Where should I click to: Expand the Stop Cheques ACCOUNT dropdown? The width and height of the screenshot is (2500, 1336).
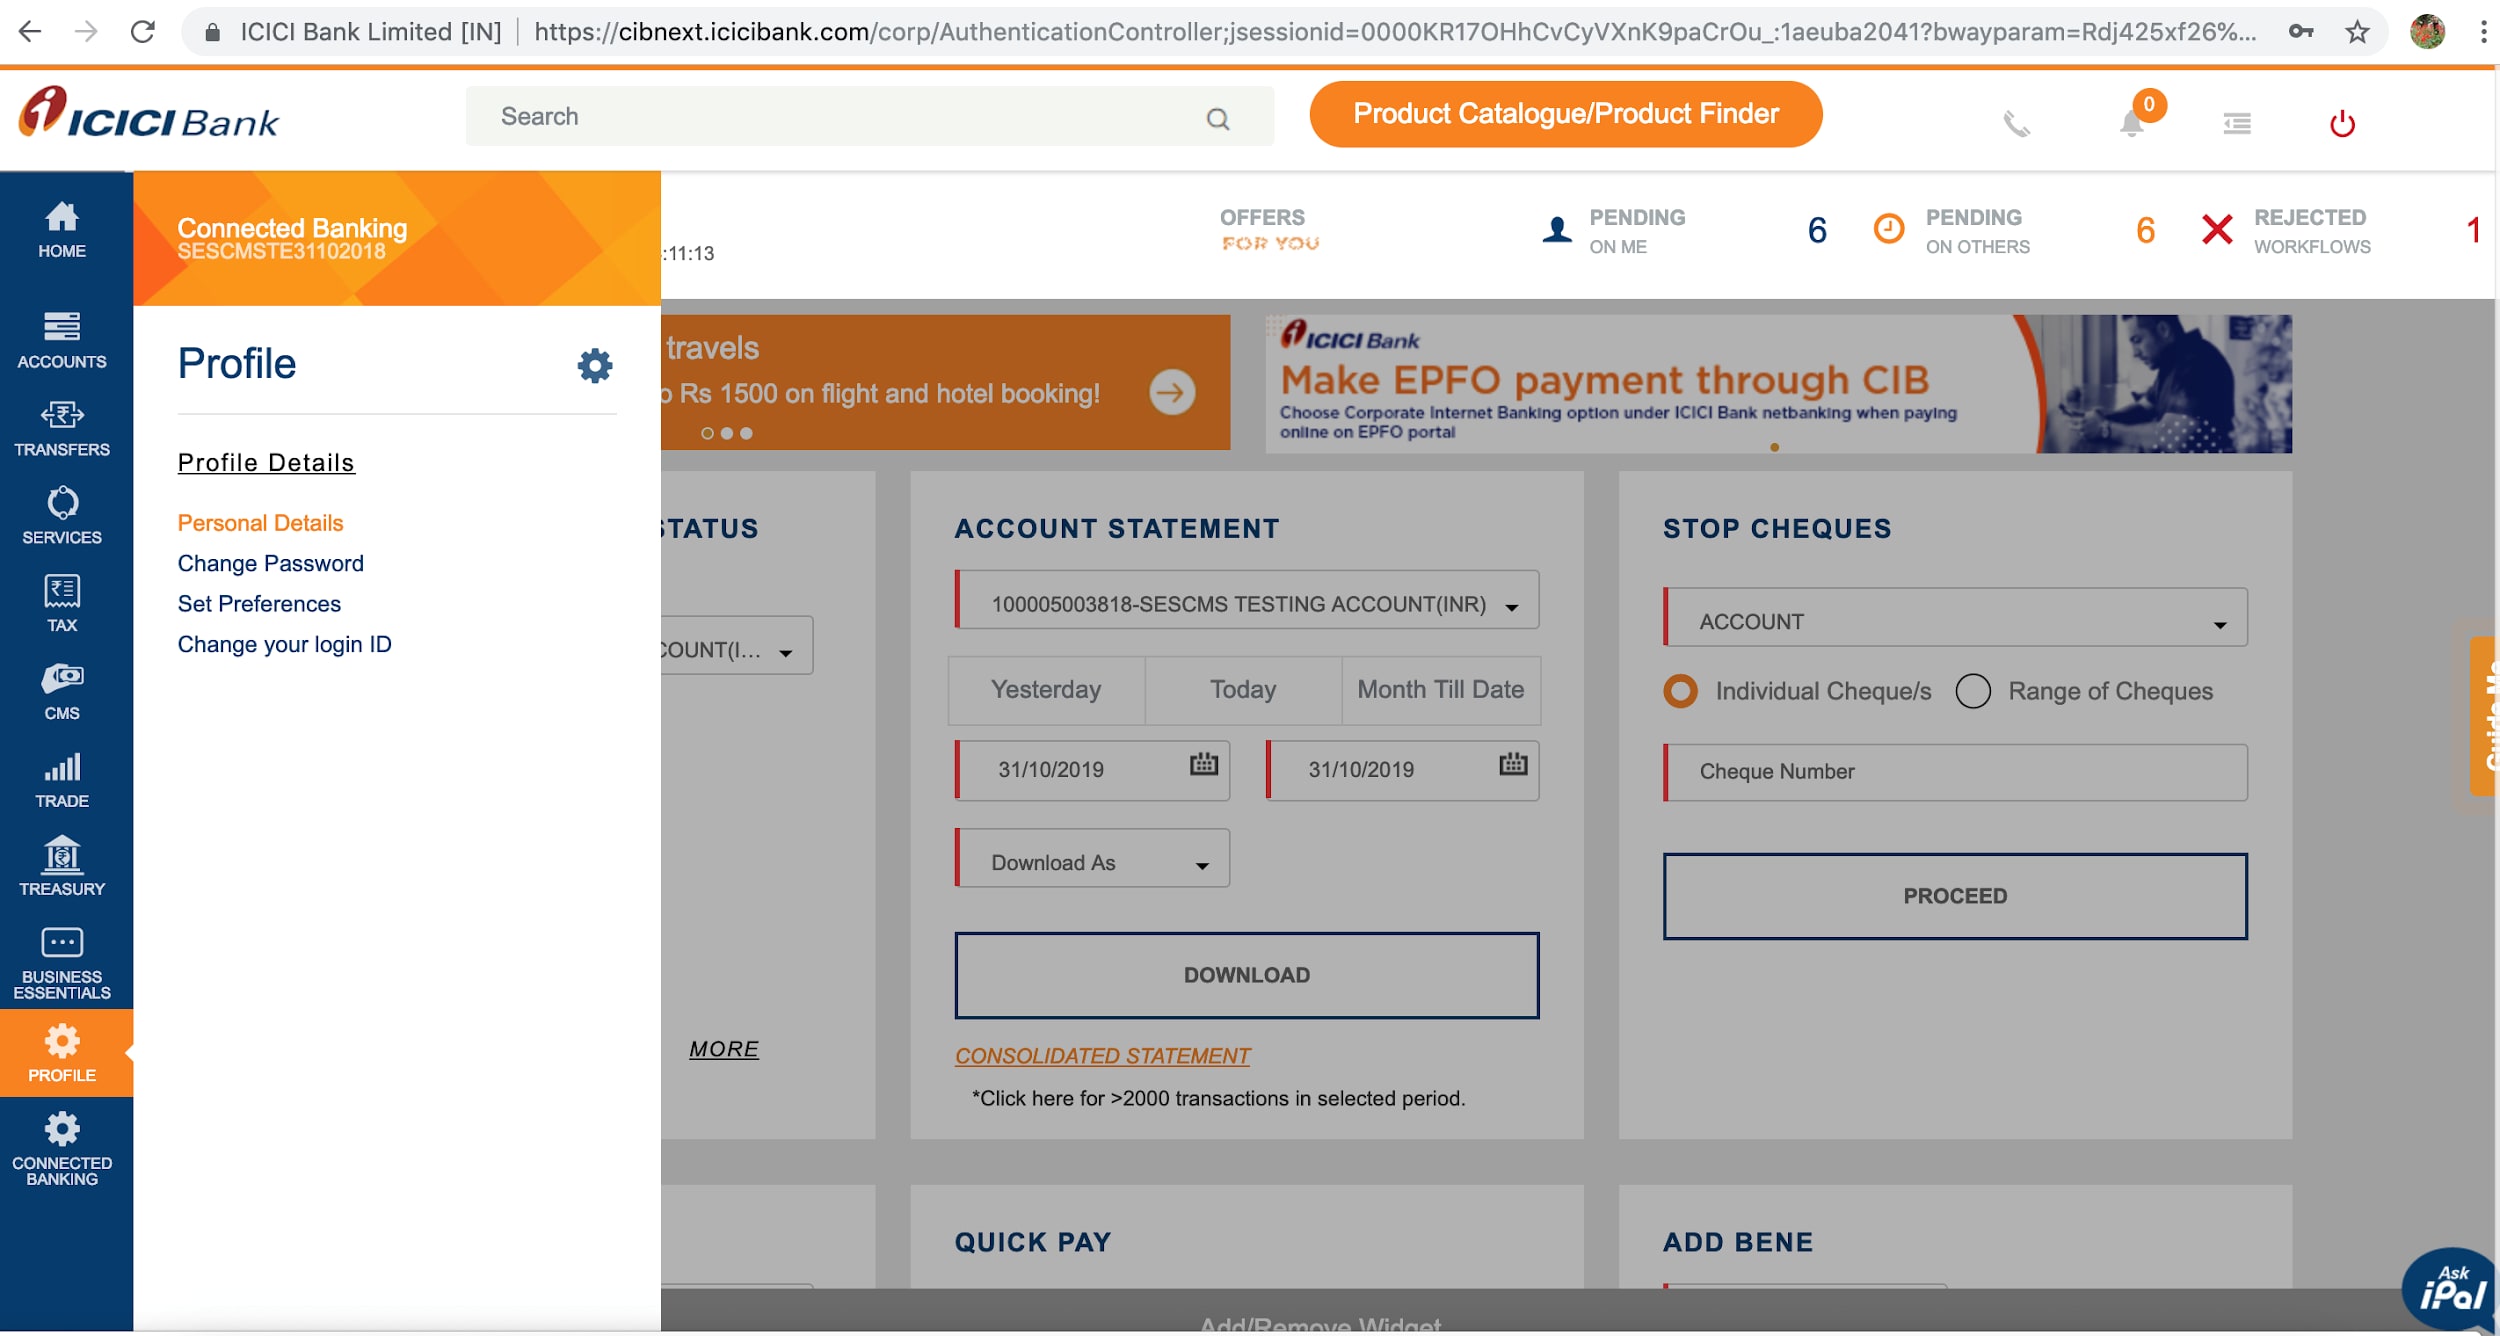pyautogui.click(x=1955, y=617)
